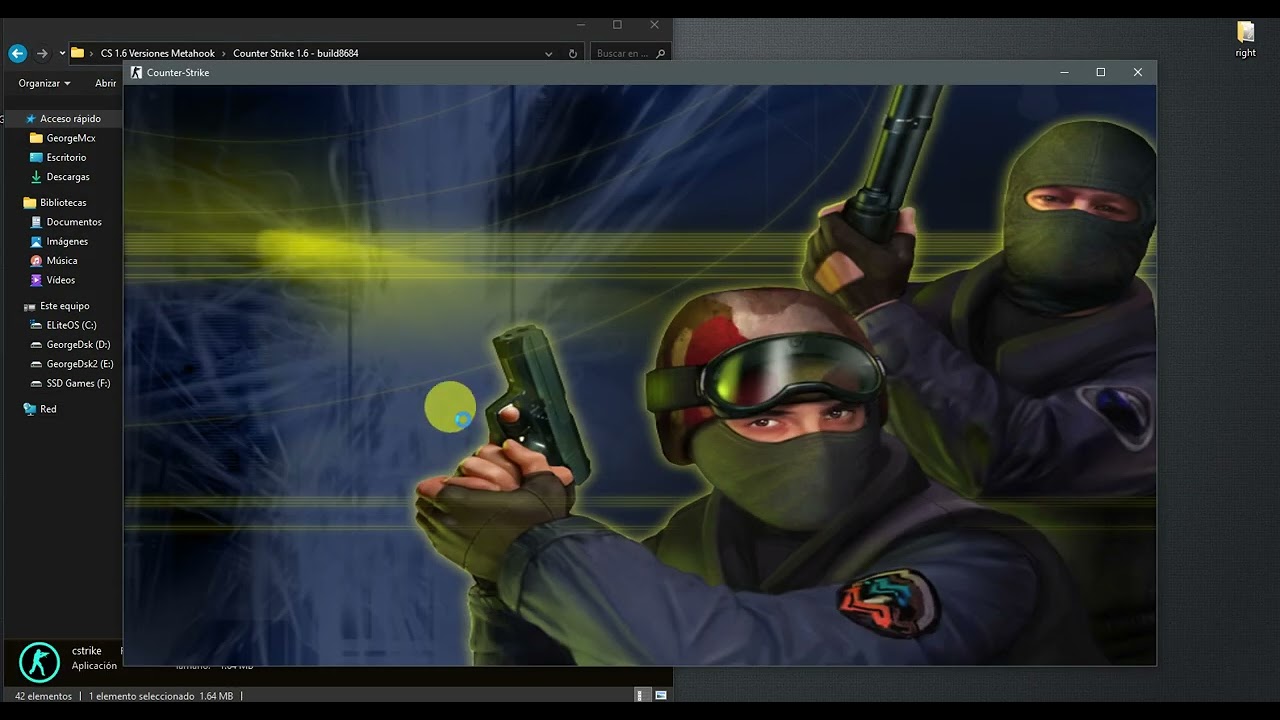This screenshot has height=720, width=1280.
Task: Click the Escritorio desktop icon
Action: point(36,158)
